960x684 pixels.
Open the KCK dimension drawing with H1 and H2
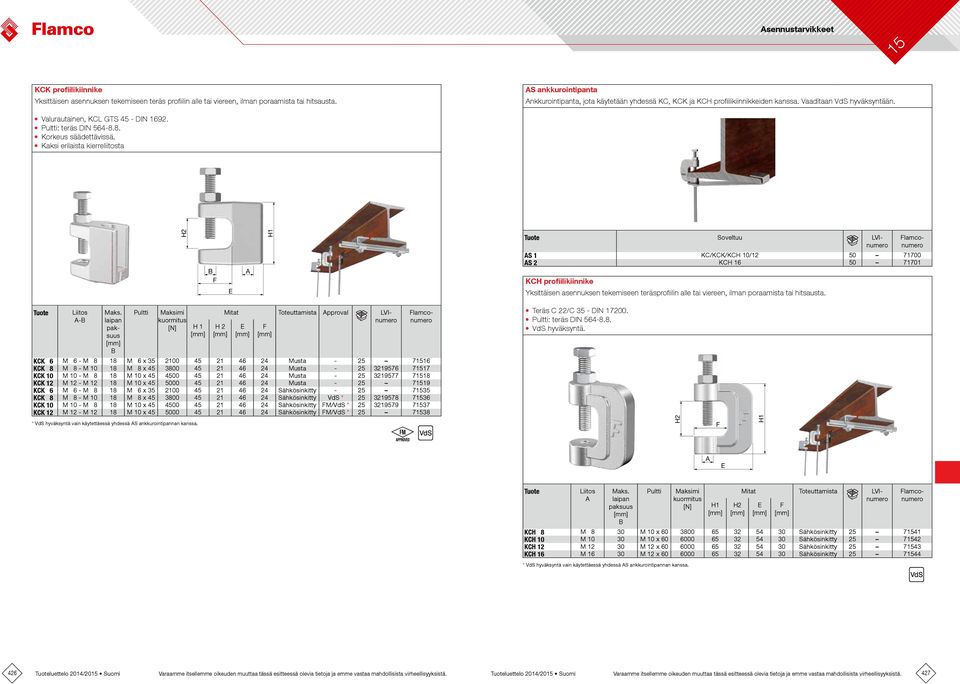point(228,231)
